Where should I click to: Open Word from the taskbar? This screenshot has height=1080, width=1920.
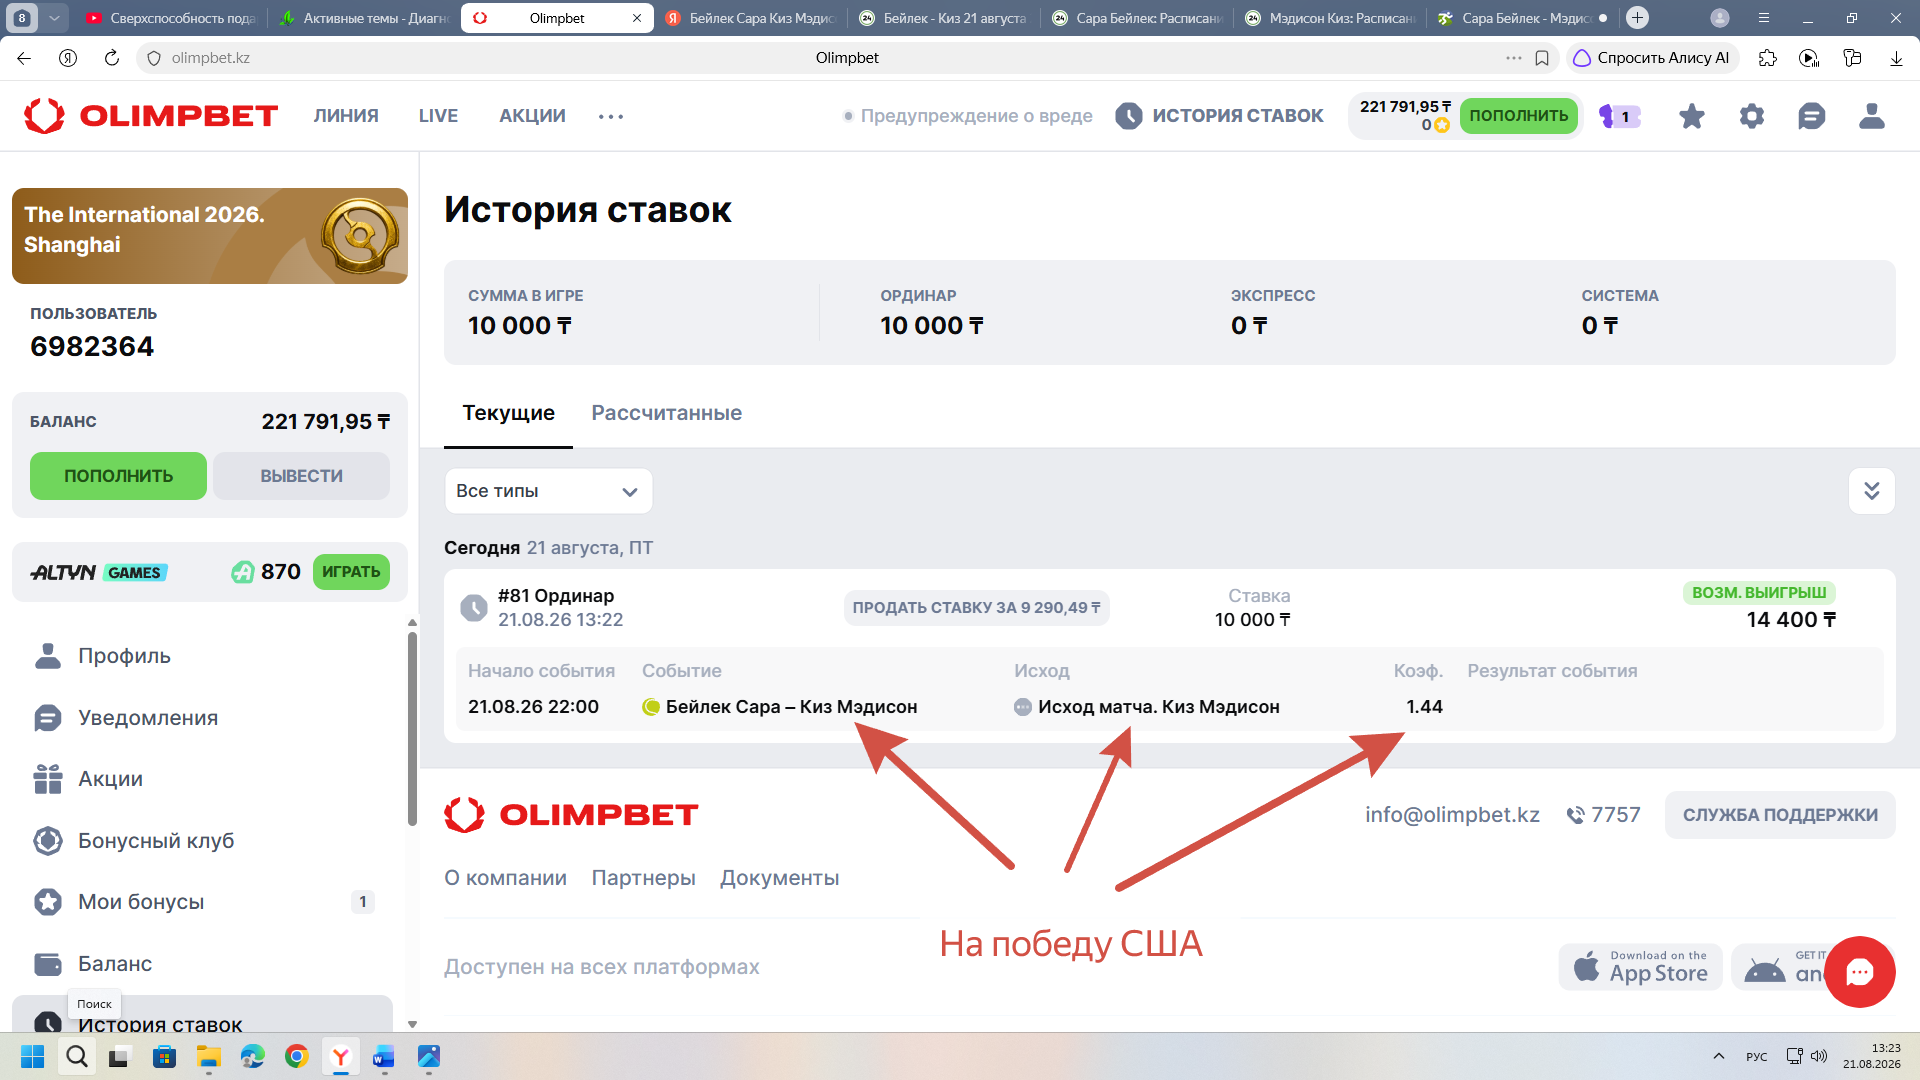click(x=384, y=1056)
